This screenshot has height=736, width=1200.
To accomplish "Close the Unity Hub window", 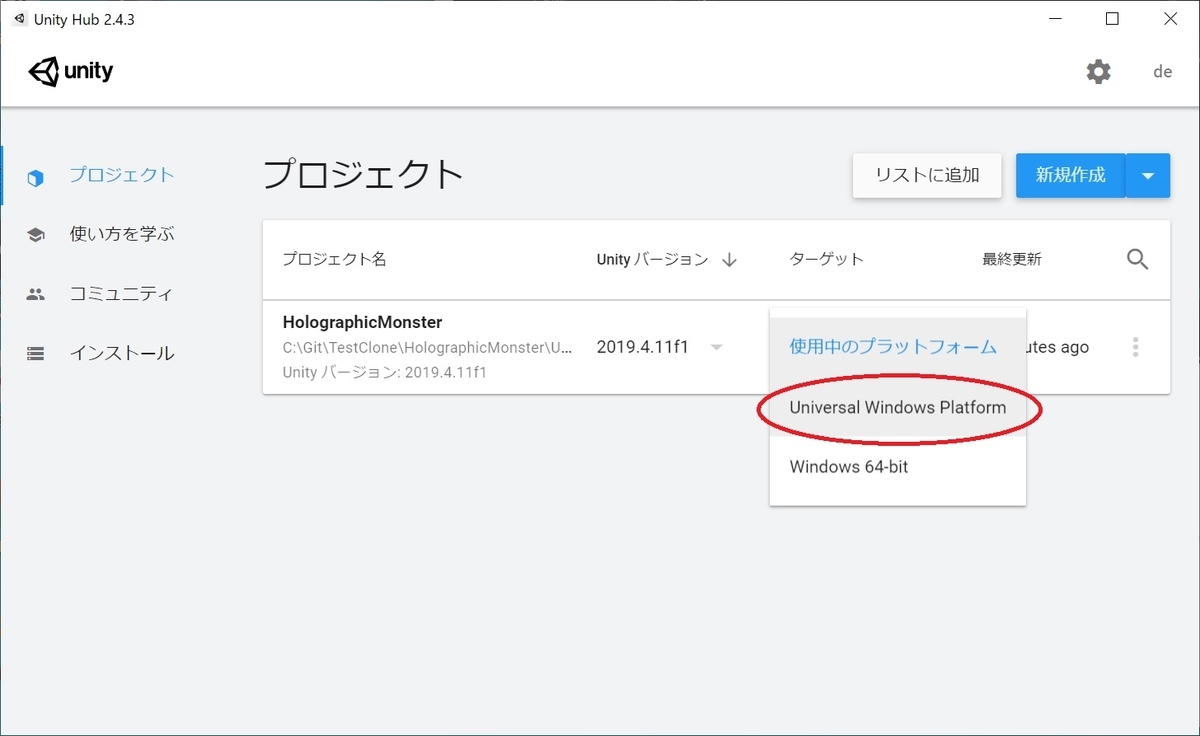I will click(1170, 19).
